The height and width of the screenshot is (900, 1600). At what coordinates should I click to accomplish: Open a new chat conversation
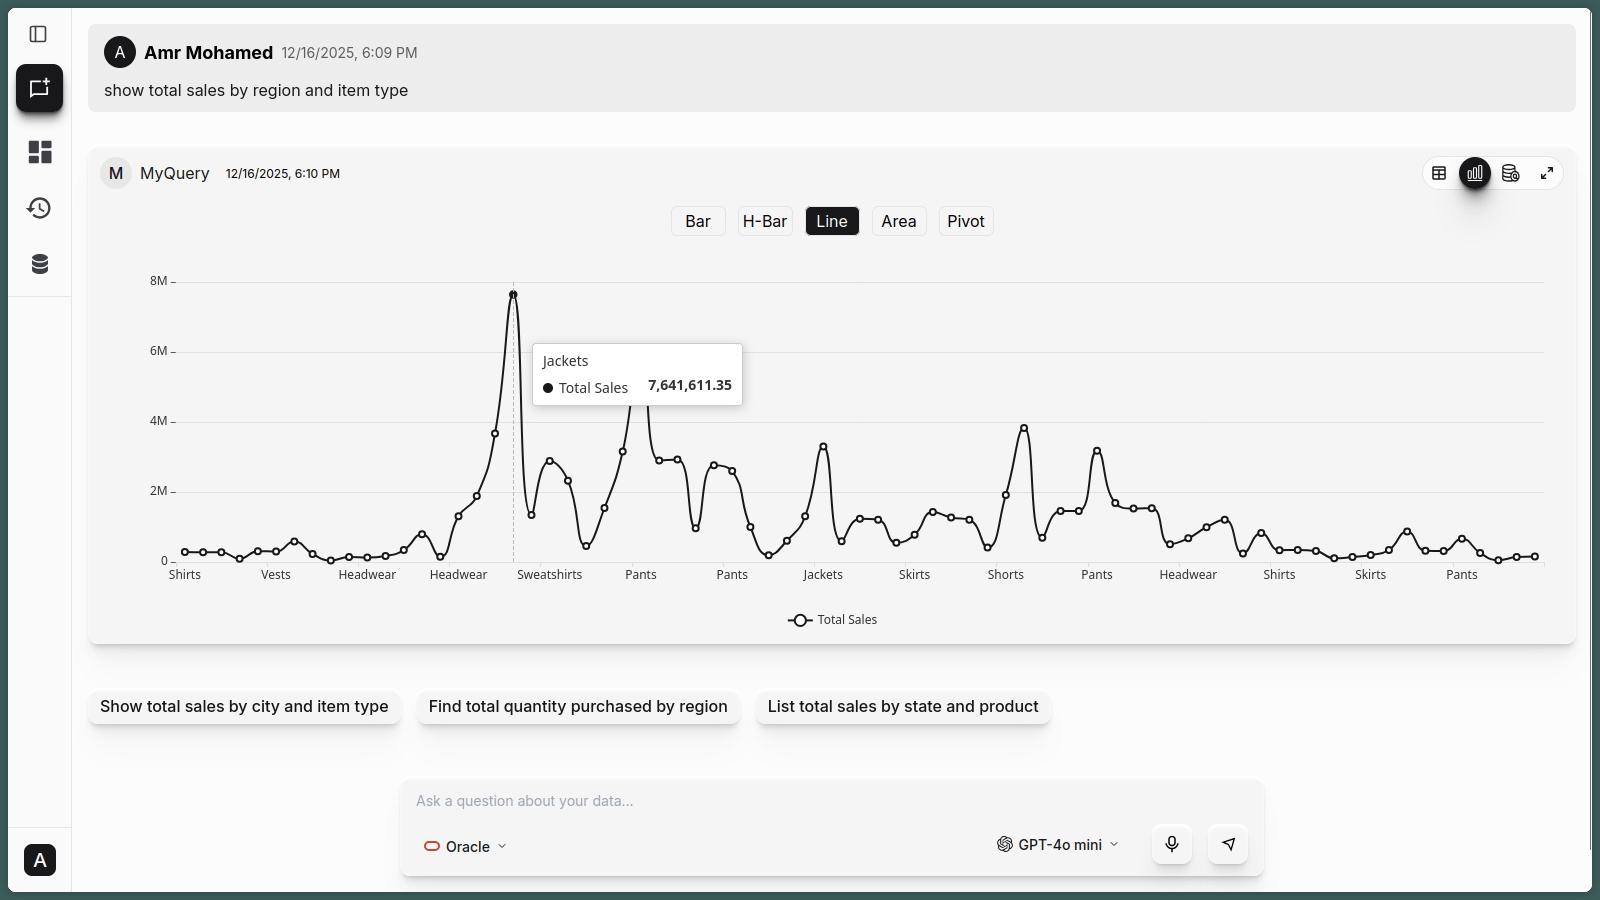pyautogui.click(x=39, y=88)
